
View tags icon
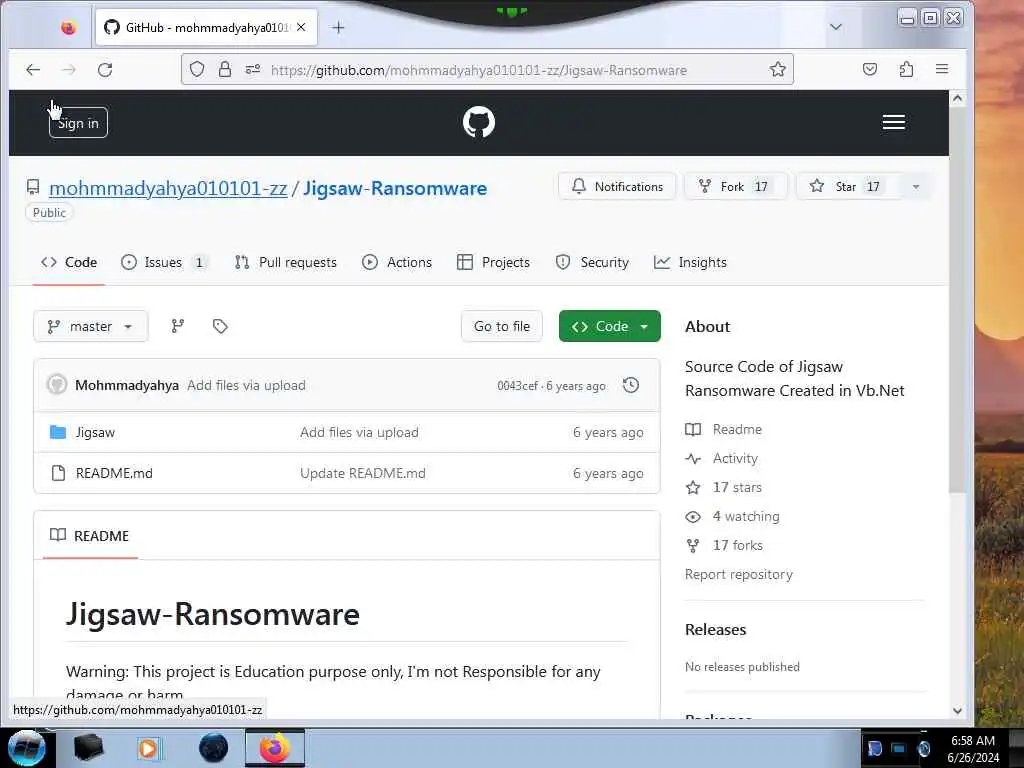(220, 326)
